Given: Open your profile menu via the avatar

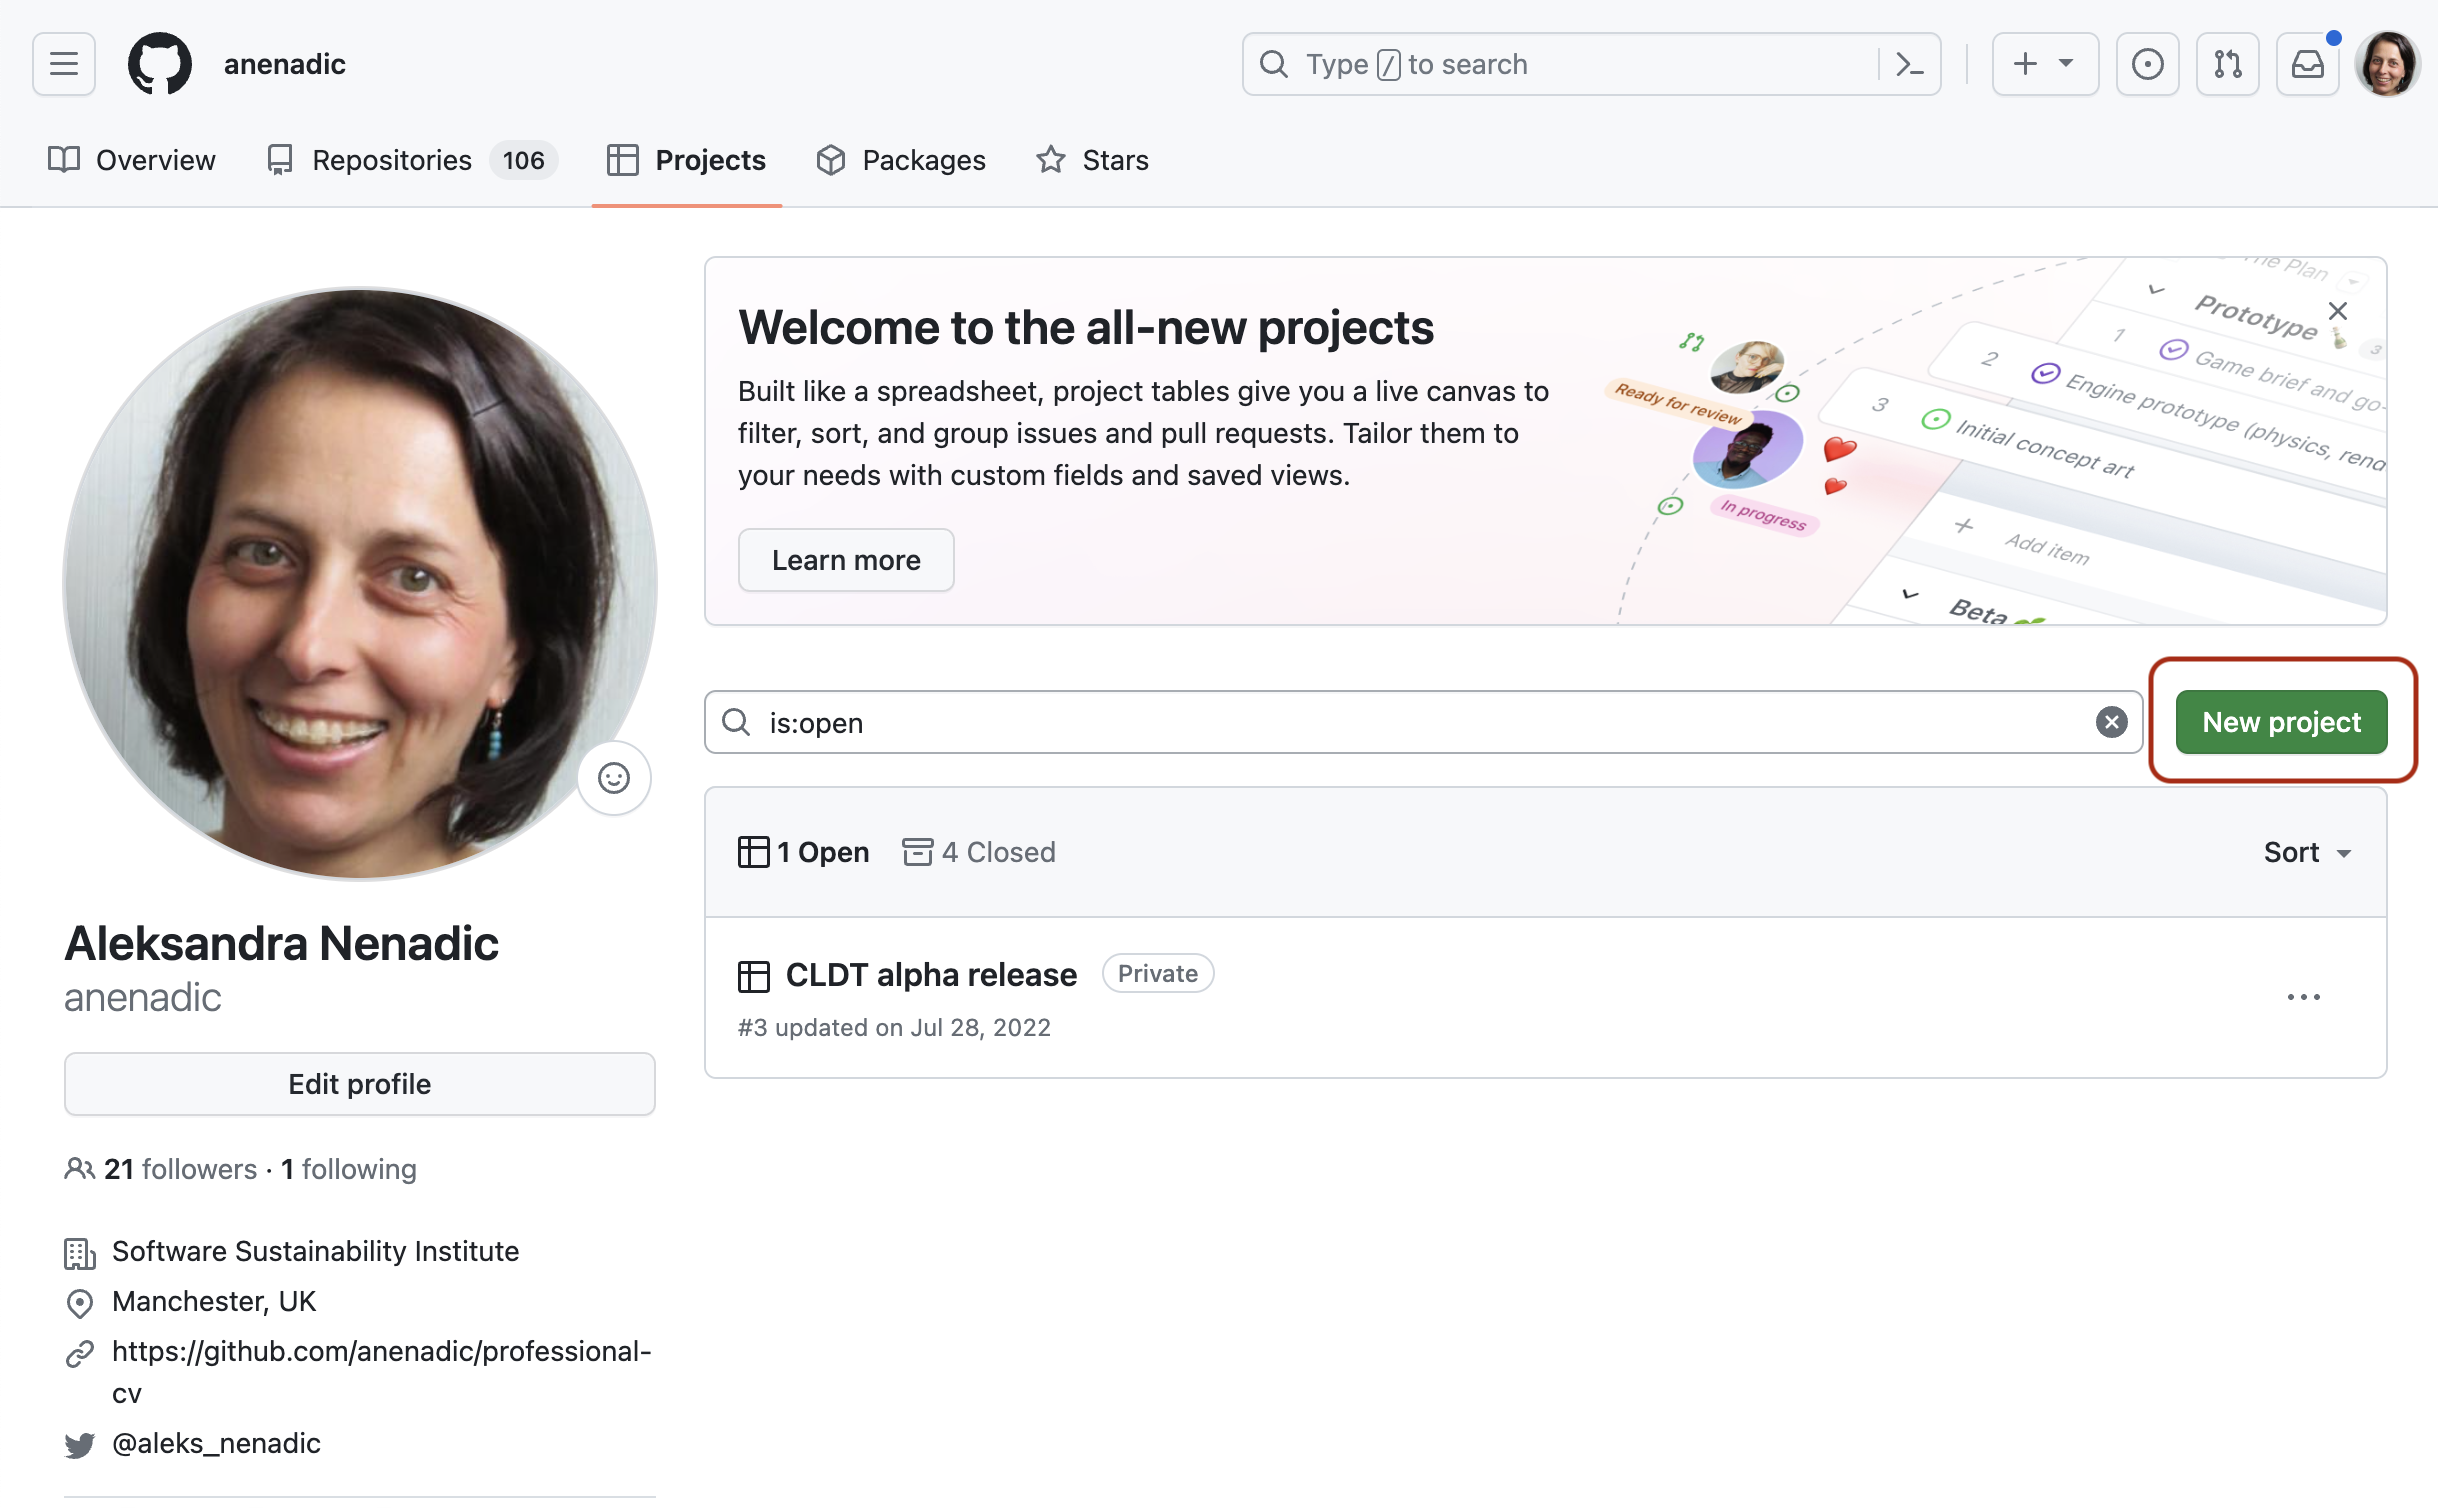Looking at the screenshot, I should (x=2389, y=63).
